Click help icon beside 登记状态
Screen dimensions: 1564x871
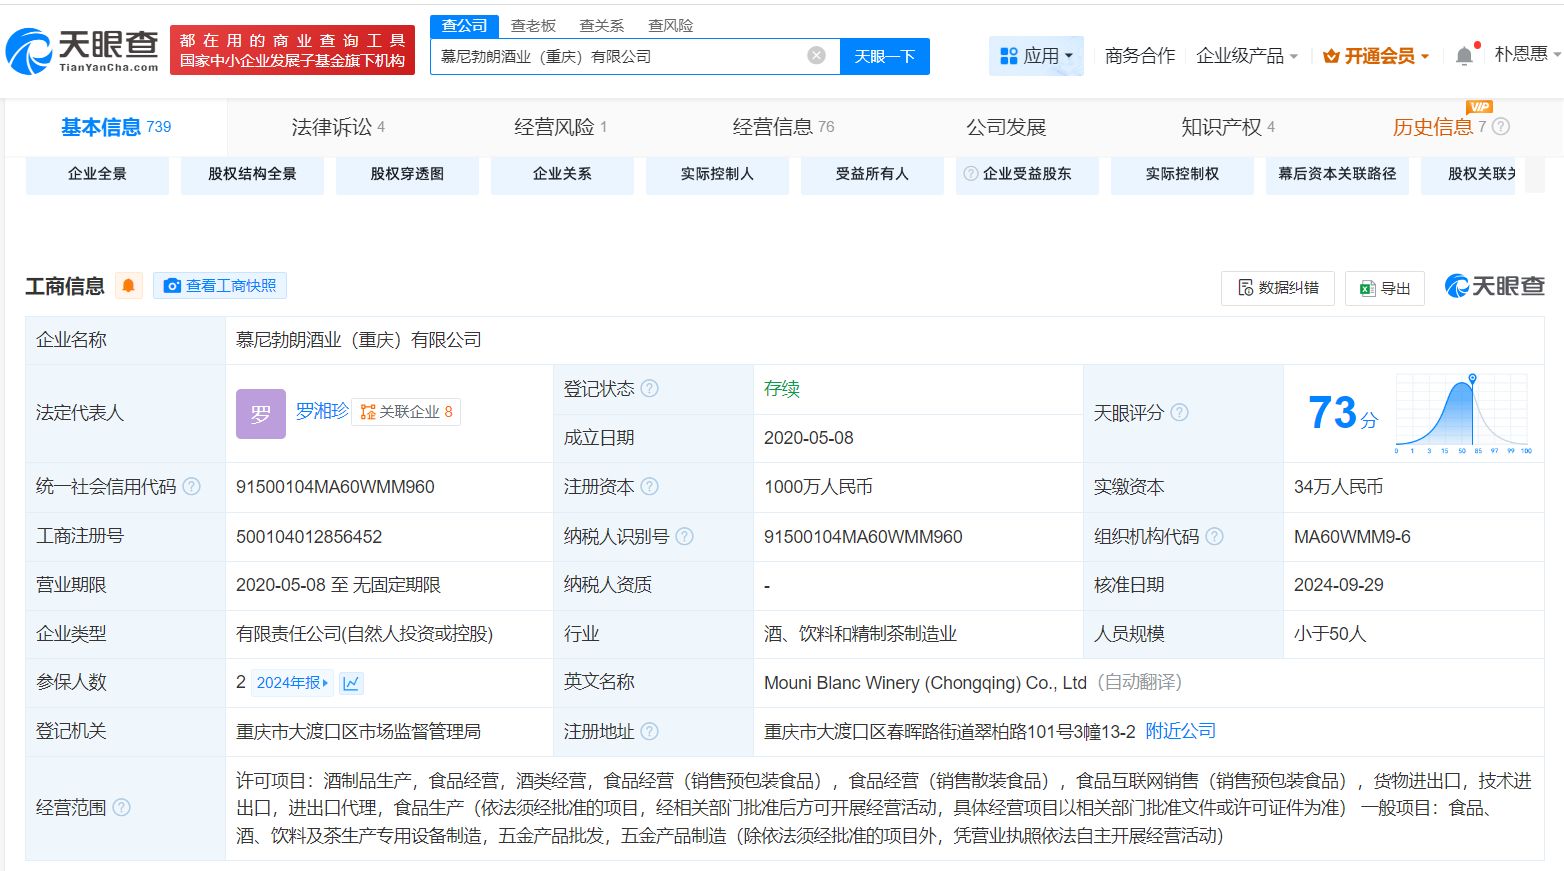(650, 389)
